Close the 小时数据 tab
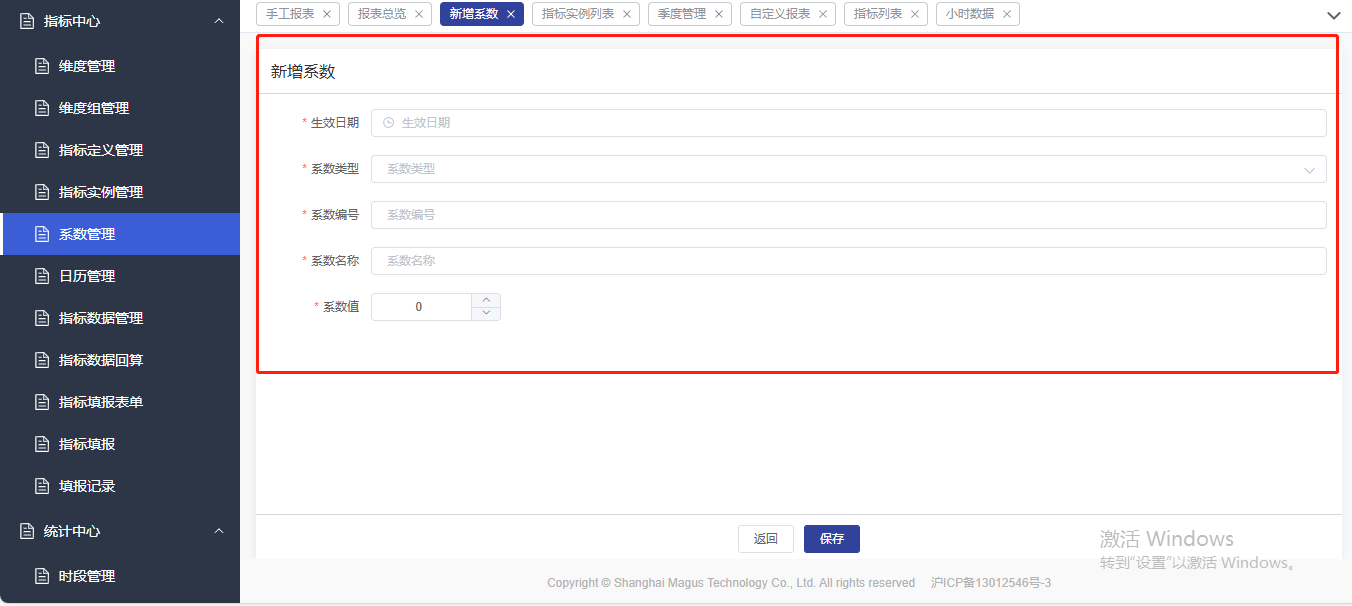 (x=1007, y=15)
